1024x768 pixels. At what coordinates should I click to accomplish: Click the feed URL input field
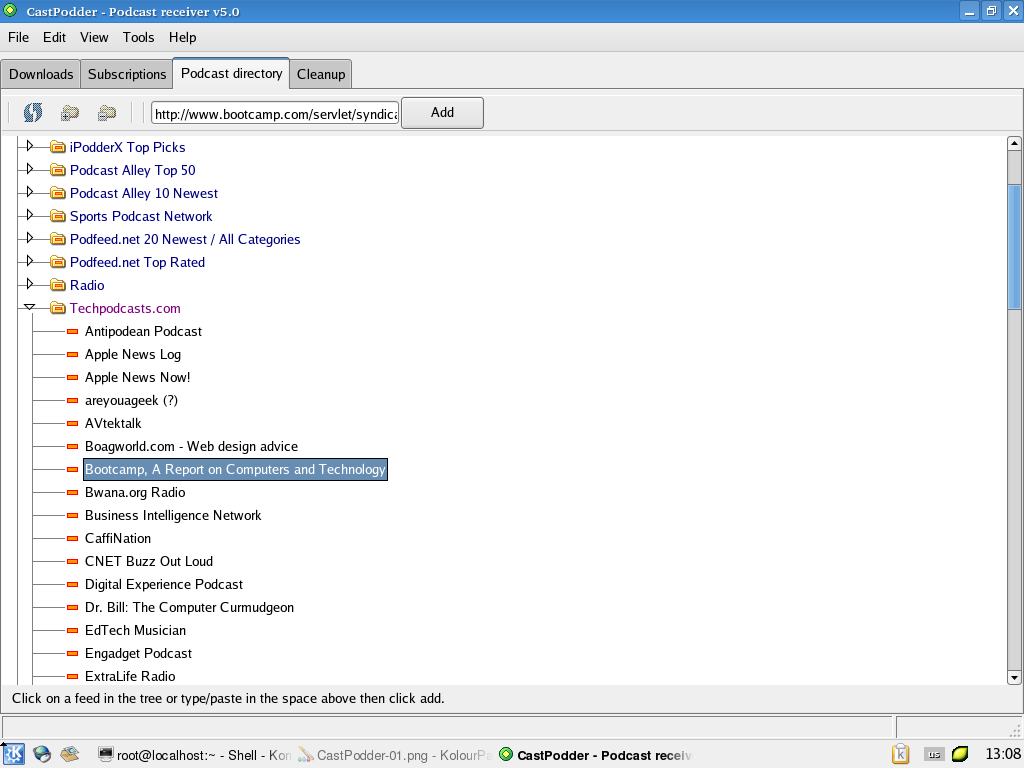275,114
